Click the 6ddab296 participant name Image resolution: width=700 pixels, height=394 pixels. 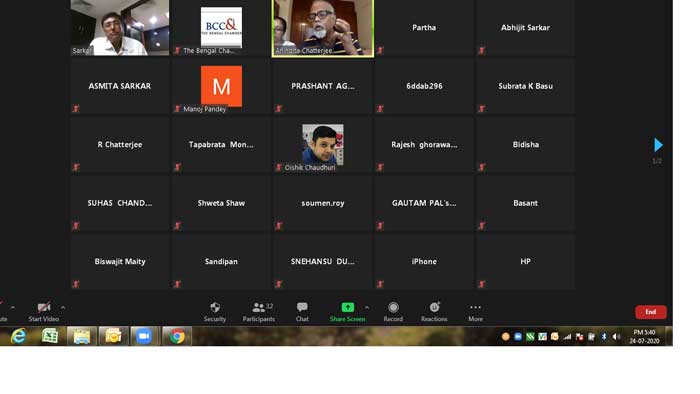tap(424, 86)
